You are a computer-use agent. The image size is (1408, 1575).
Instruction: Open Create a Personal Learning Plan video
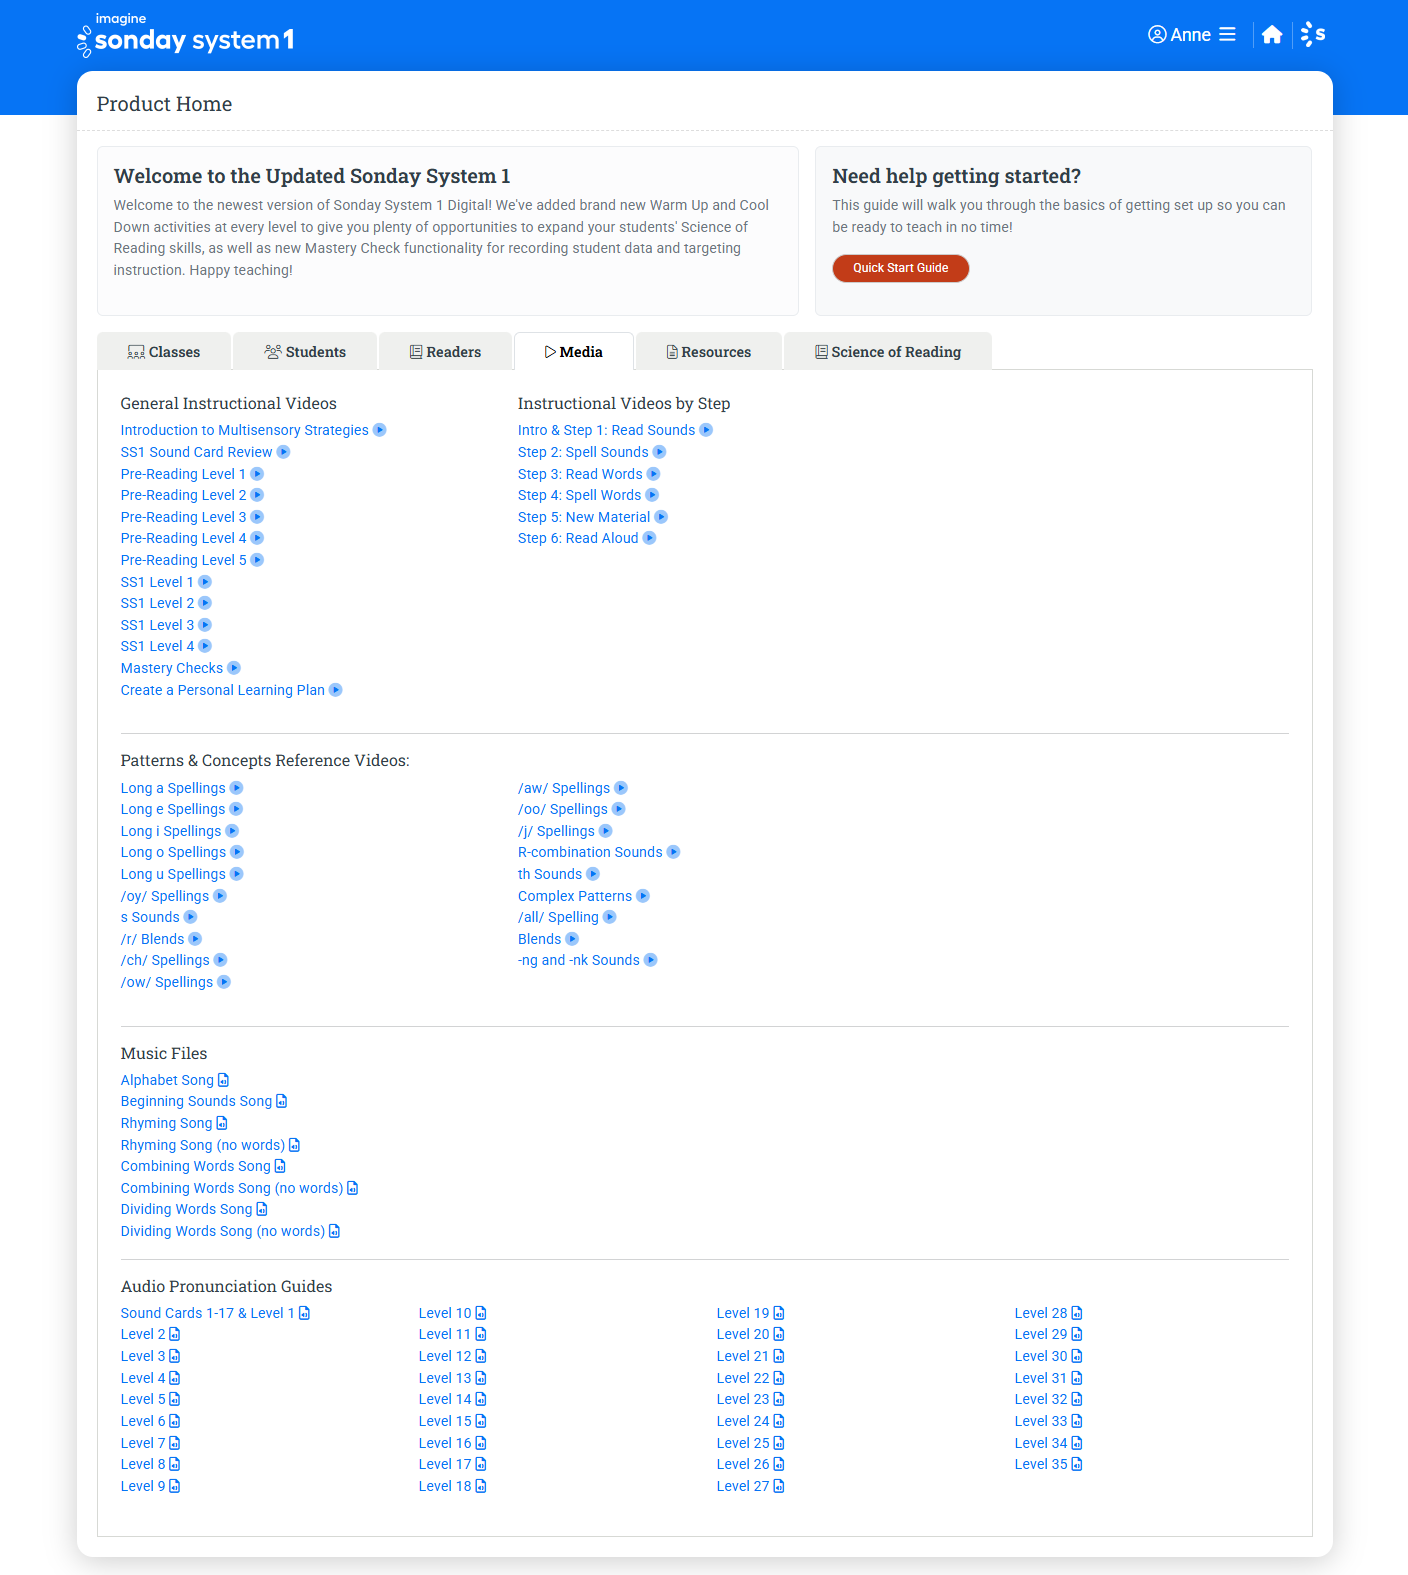pos(222,690)
